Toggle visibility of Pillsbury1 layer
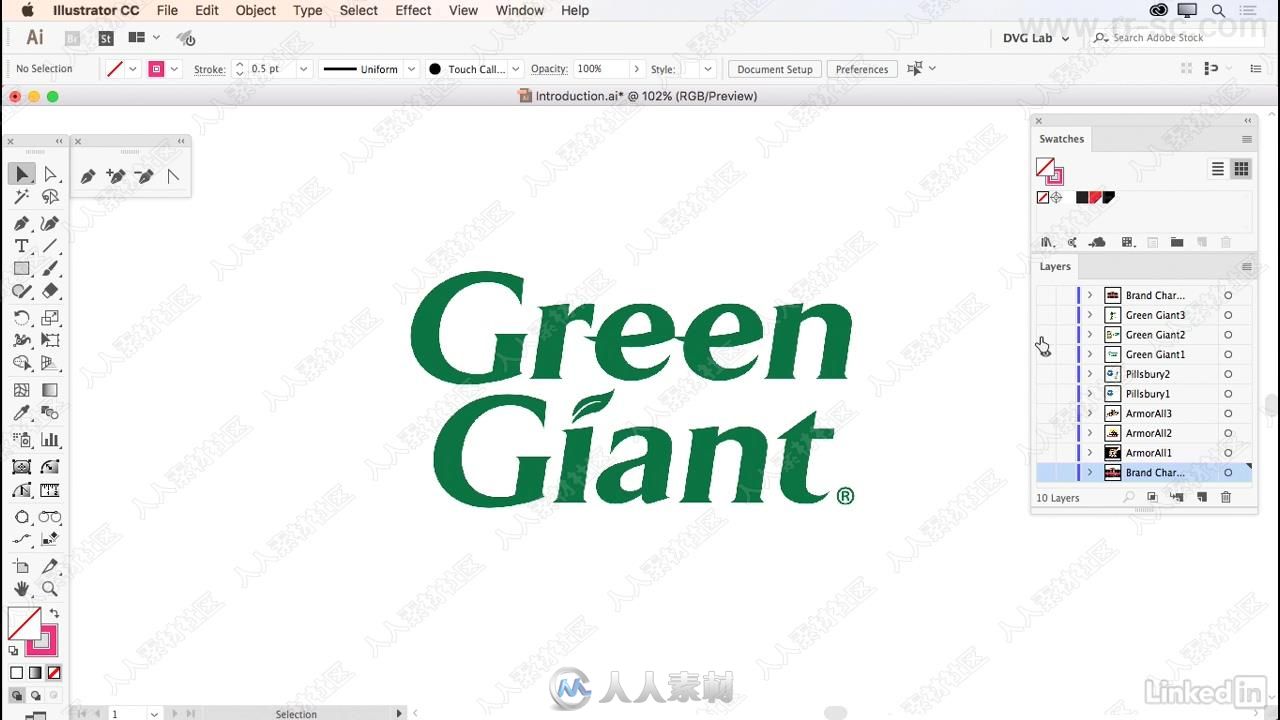The width and height of the screenshot is (1280, 720). [1044, 394]
